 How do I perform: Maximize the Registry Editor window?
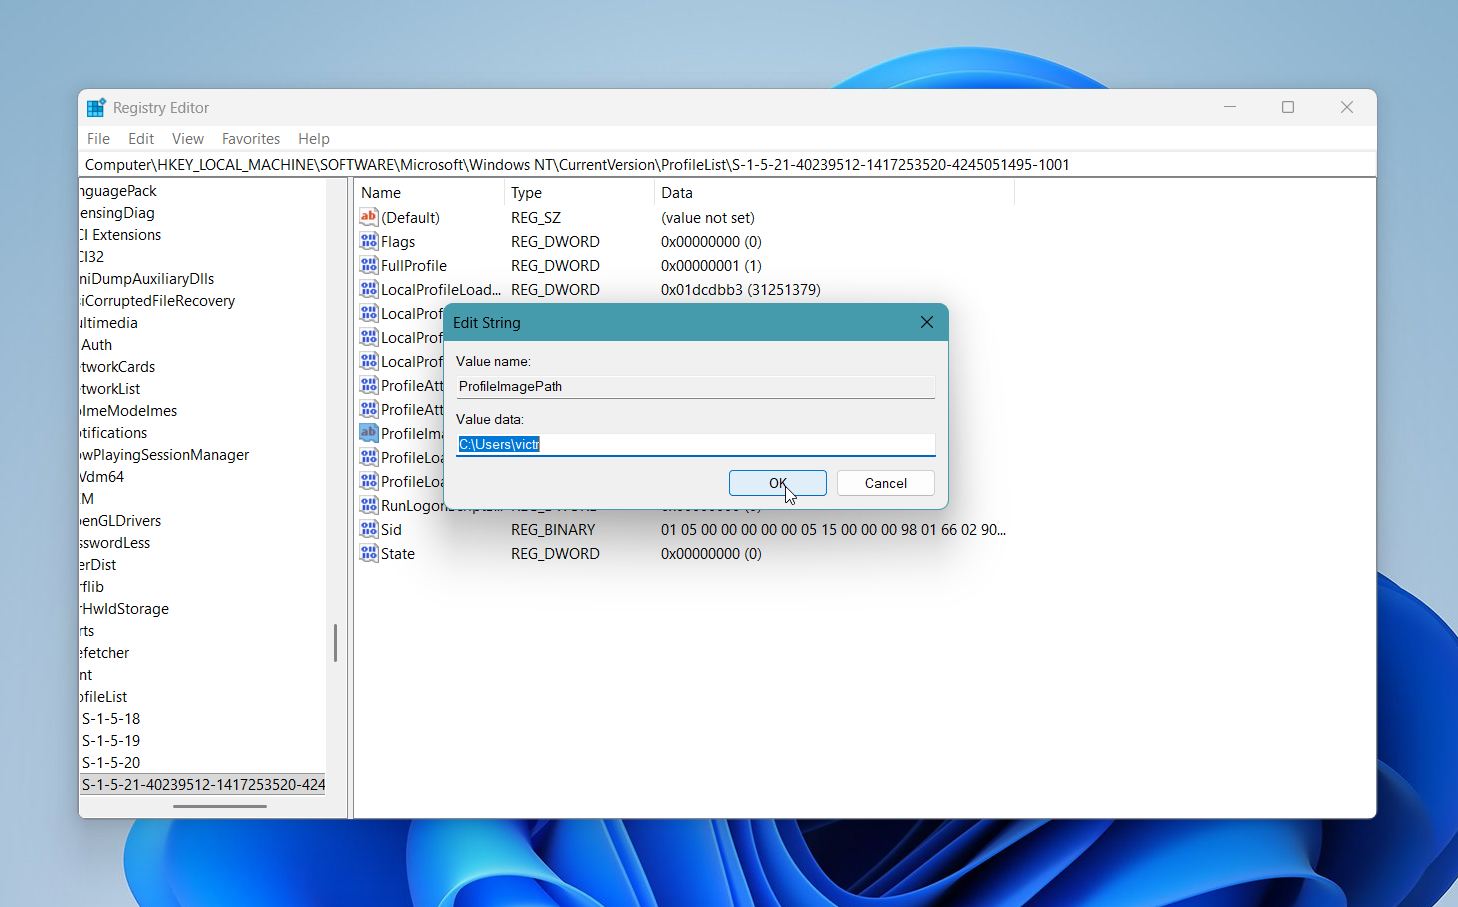(x=1288, y=107)
